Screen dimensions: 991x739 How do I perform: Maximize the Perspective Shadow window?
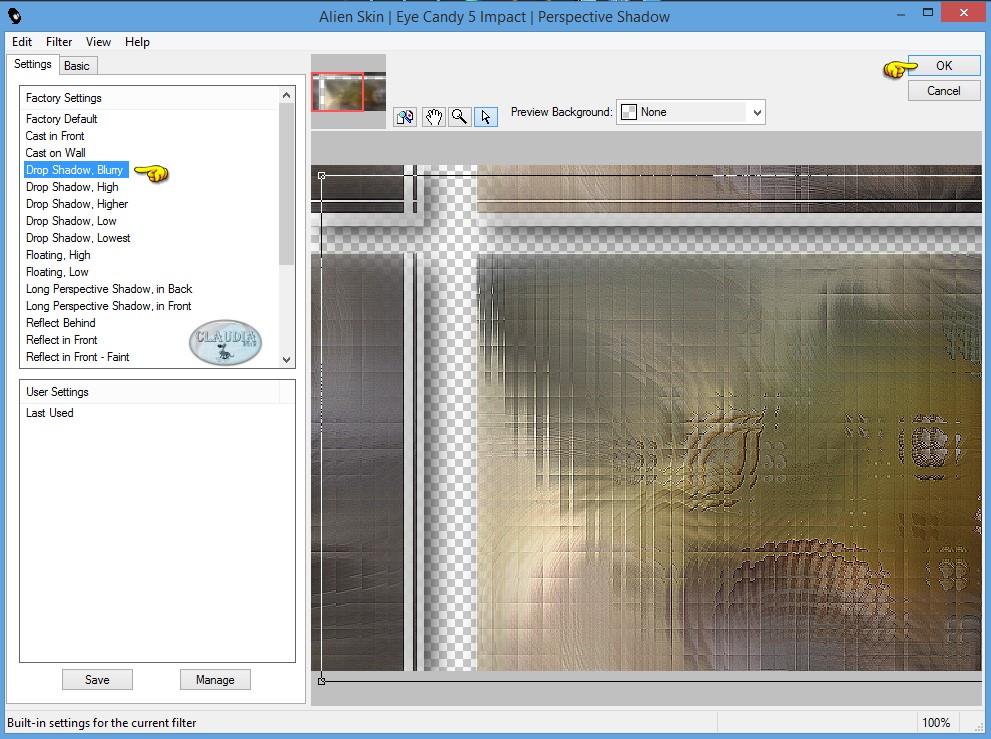928,13
